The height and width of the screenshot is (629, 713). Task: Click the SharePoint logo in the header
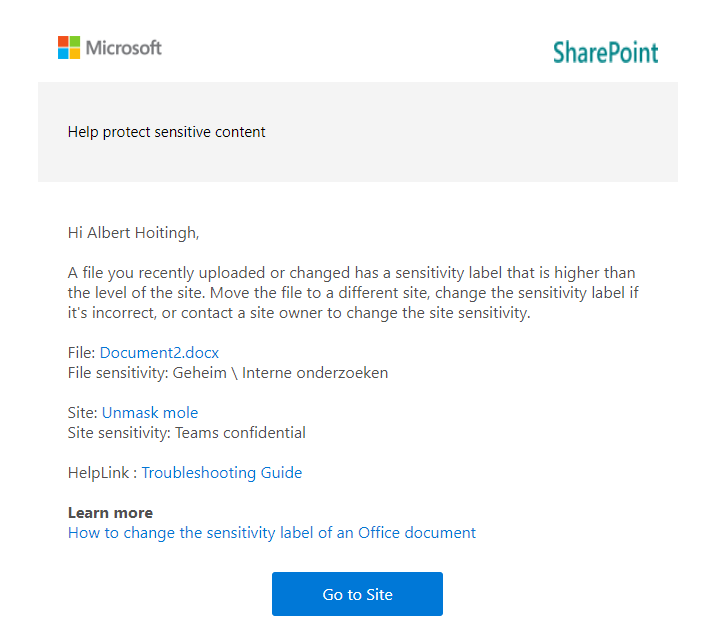click(606, 52)
